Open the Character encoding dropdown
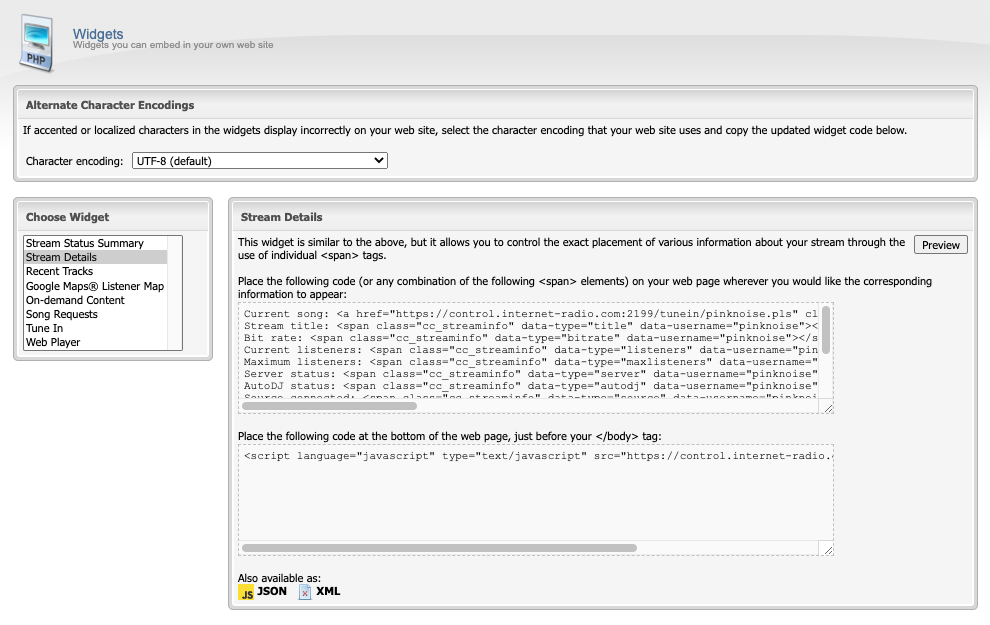Screen dimensions: 990x625 (259, 161)
